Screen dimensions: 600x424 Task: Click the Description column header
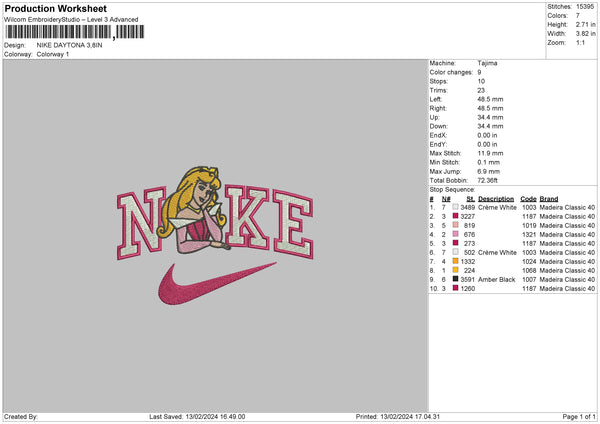click(496, 199)
